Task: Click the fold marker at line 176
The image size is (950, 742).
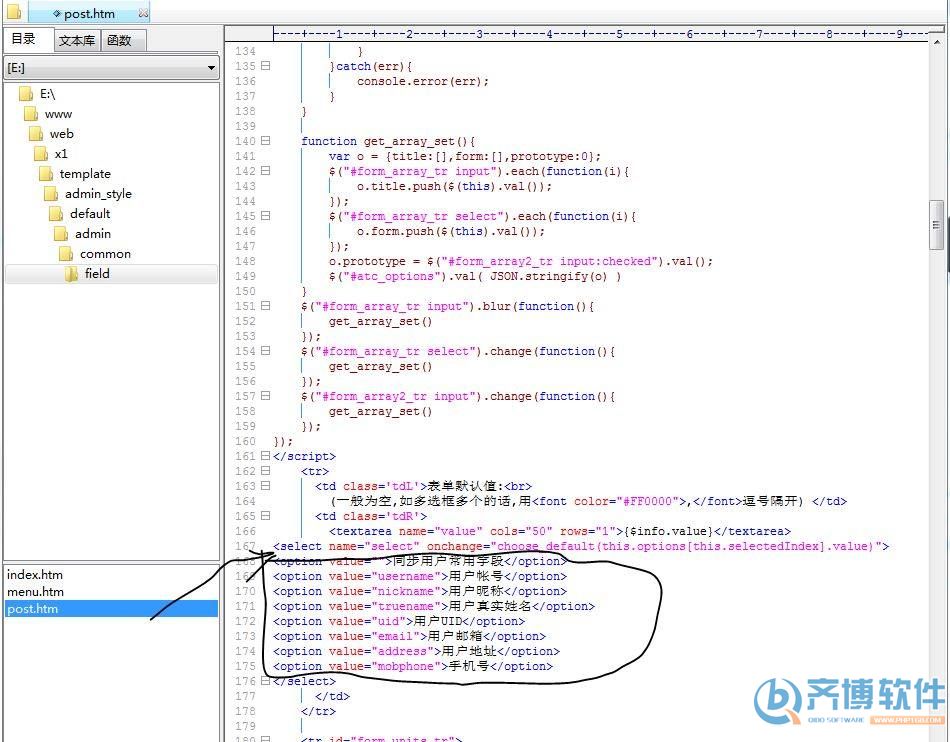Action: [265, 681]
